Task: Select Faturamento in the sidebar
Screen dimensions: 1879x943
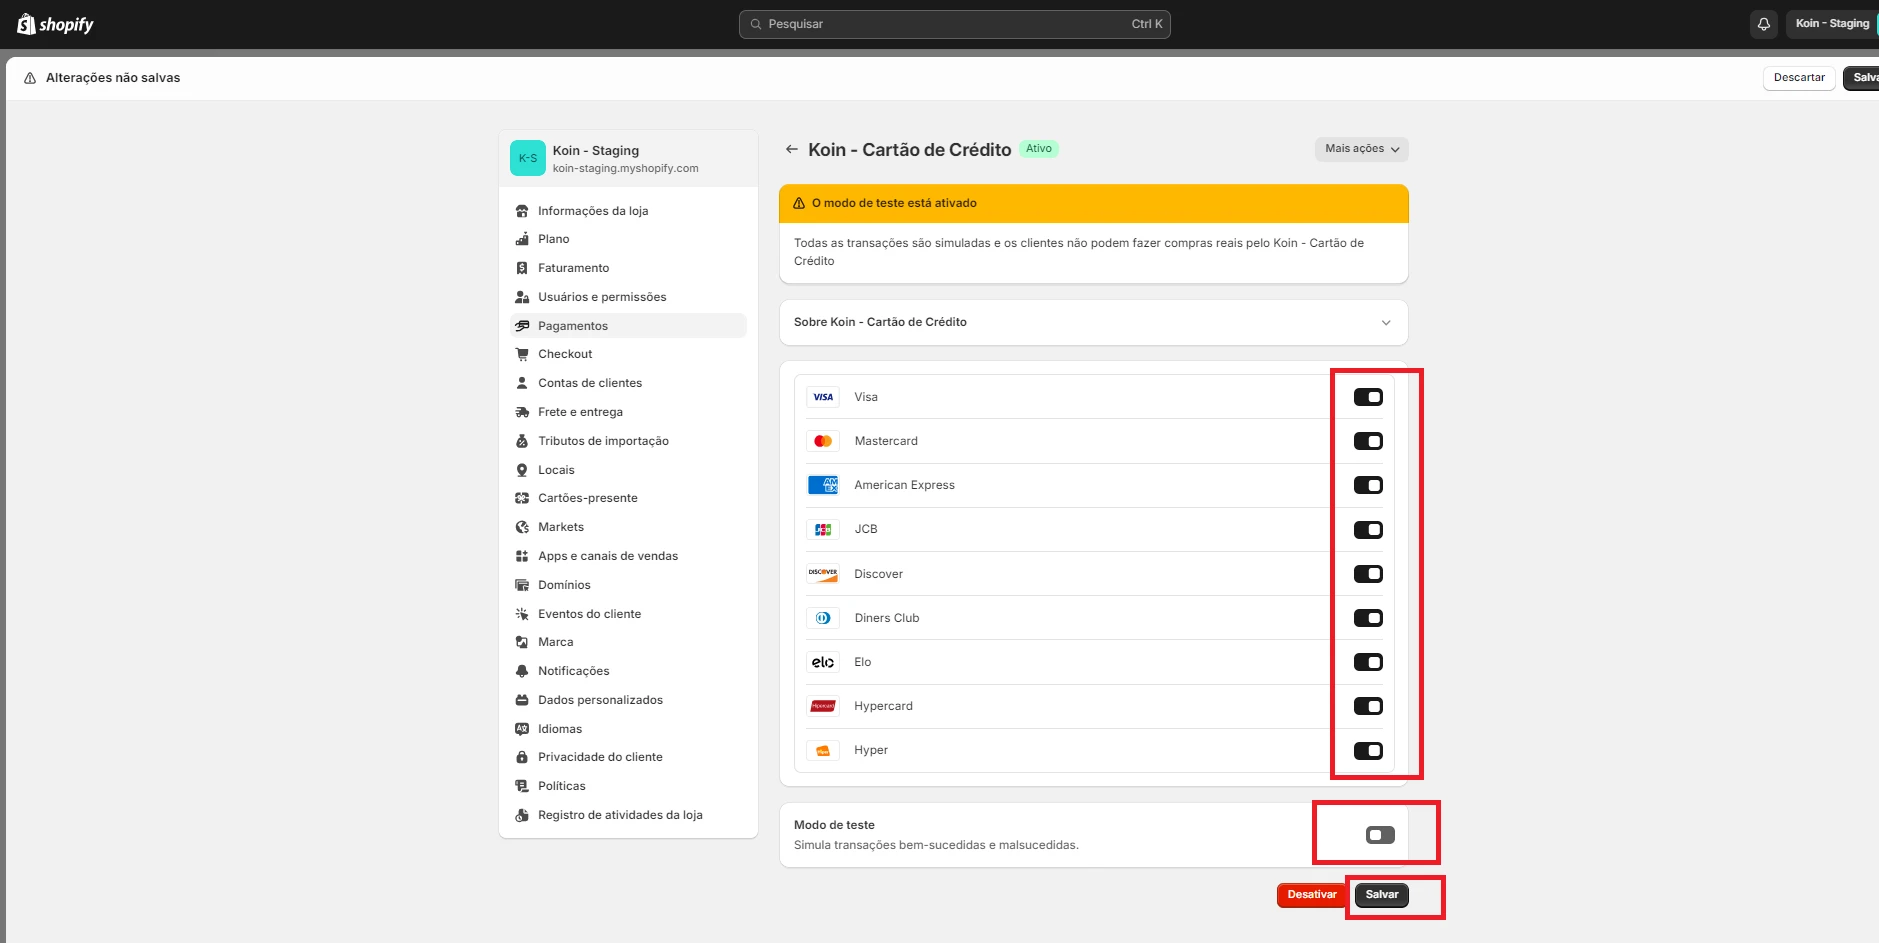Action: click(x=628, y=268)
